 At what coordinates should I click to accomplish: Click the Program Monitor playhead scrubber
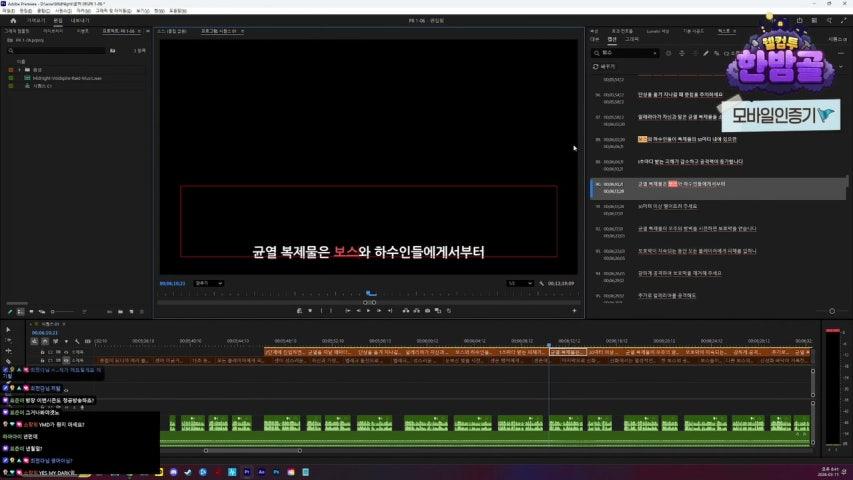click(369, 293)
